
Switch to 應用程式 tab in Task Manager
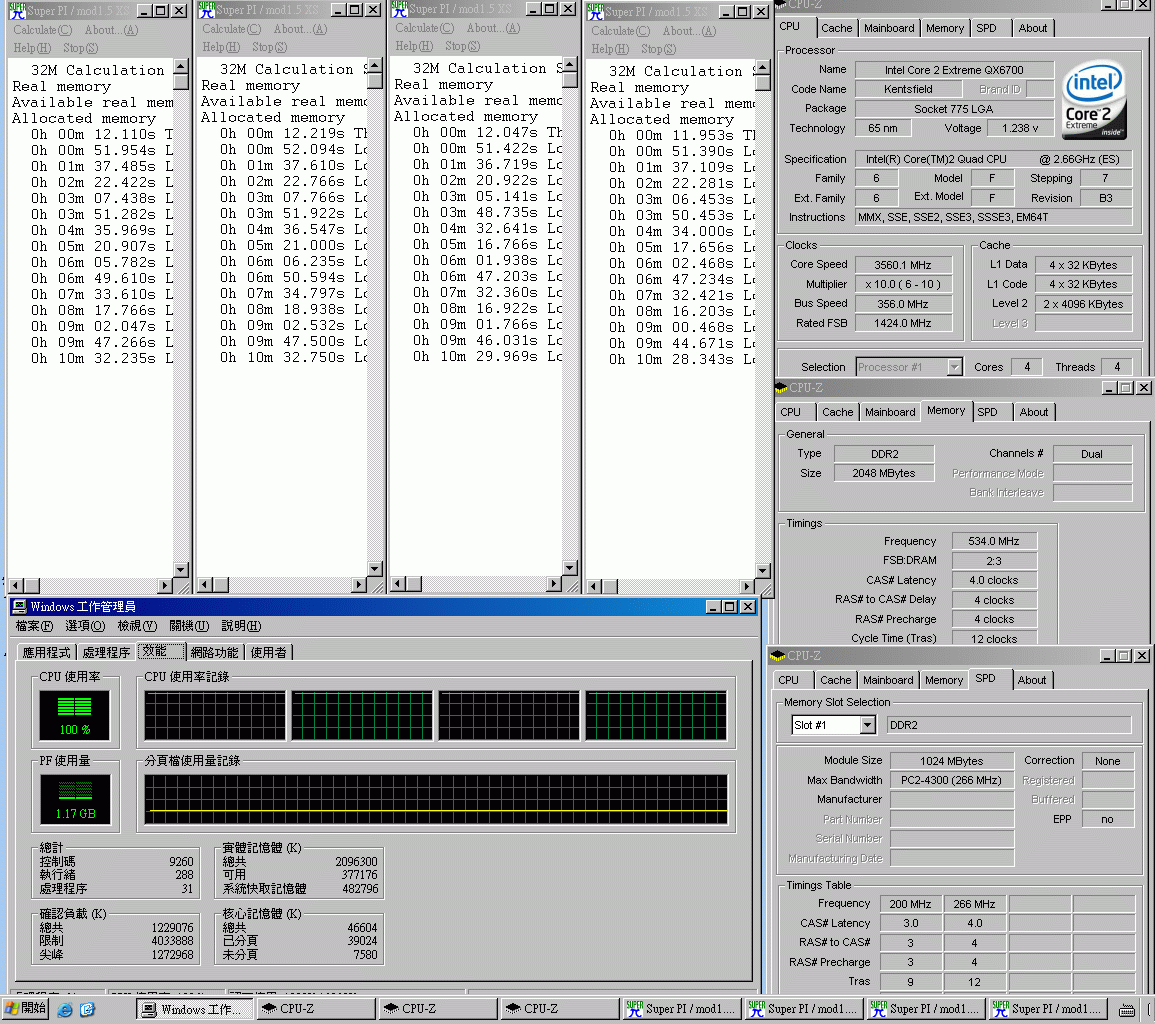pyautogui.click(x=46, y=653)
